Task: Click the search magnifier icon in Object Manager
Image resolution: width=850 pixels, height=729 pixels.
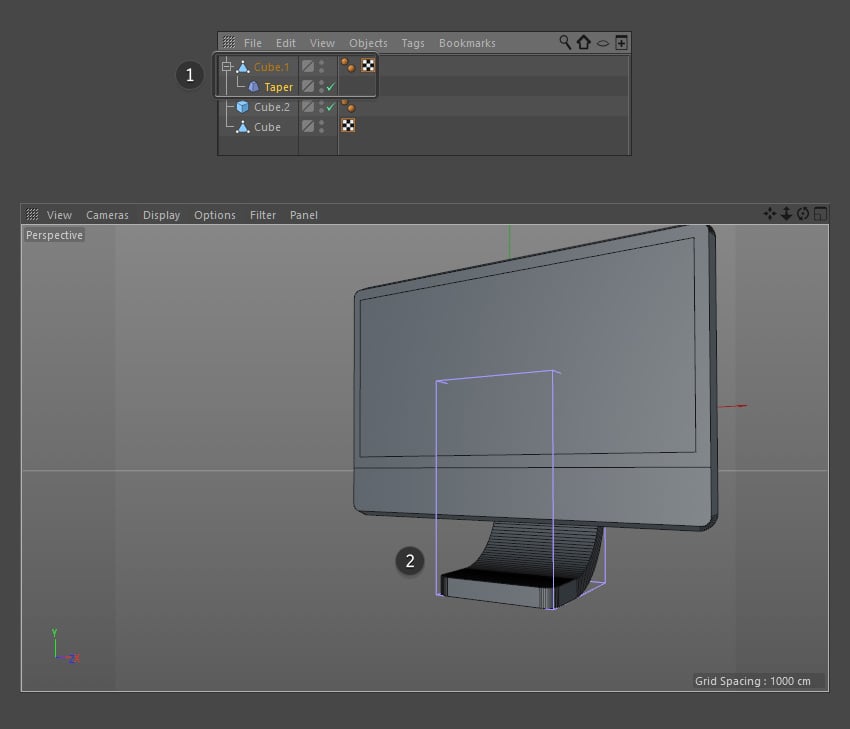Action: click(x=566, y=42)
